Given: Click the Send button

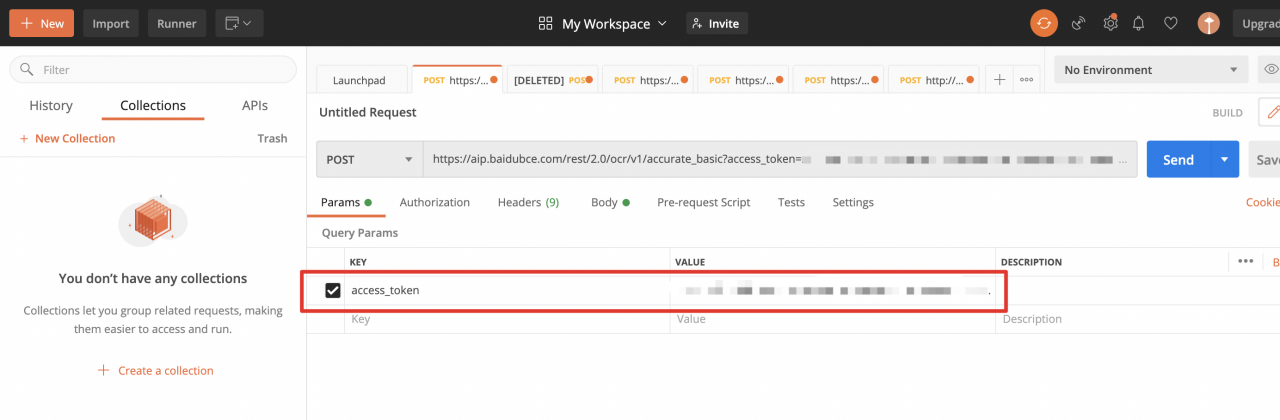Looking at the screenshot, I should point(1178,159).
